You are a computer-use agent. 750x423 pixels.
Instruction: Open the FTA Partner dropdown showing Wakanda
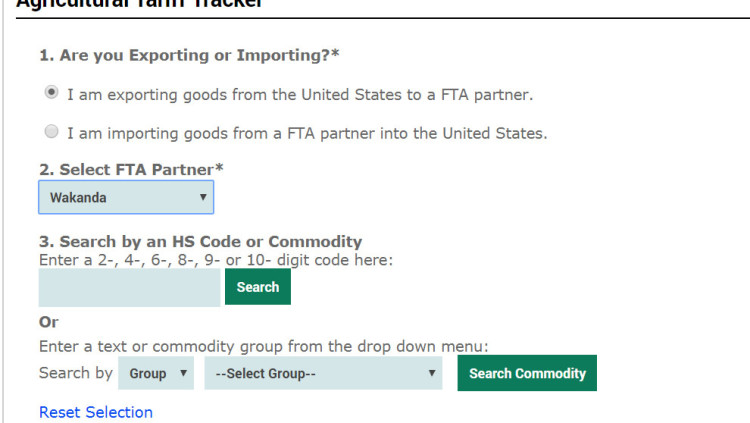(x=125, y=197)
